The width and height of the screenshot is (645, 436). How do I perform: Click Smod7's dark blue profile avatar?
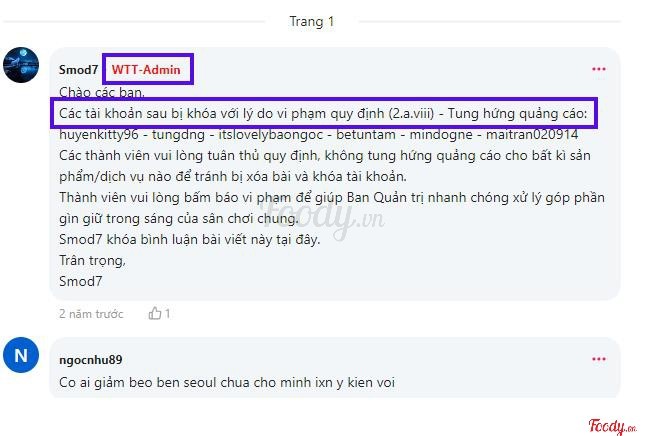[21, 65]
